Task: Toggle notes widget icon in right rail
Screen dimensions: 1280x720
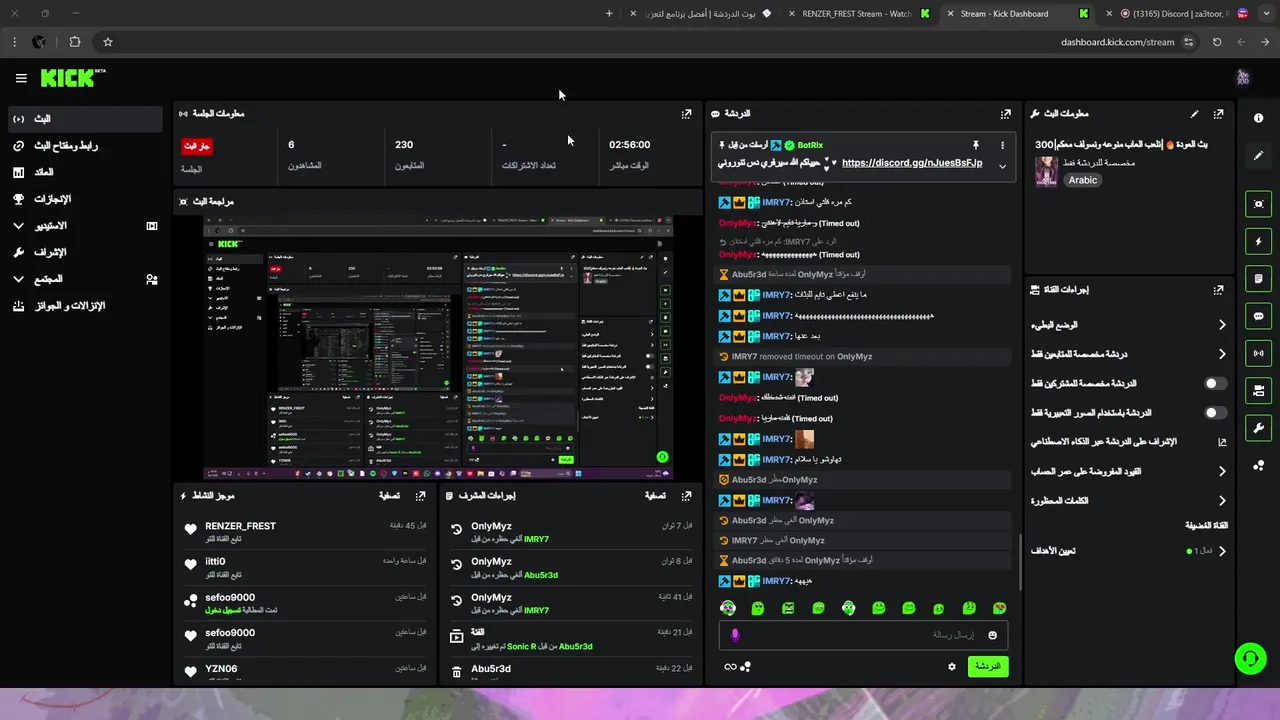Action: click(x=1258, y=278)
